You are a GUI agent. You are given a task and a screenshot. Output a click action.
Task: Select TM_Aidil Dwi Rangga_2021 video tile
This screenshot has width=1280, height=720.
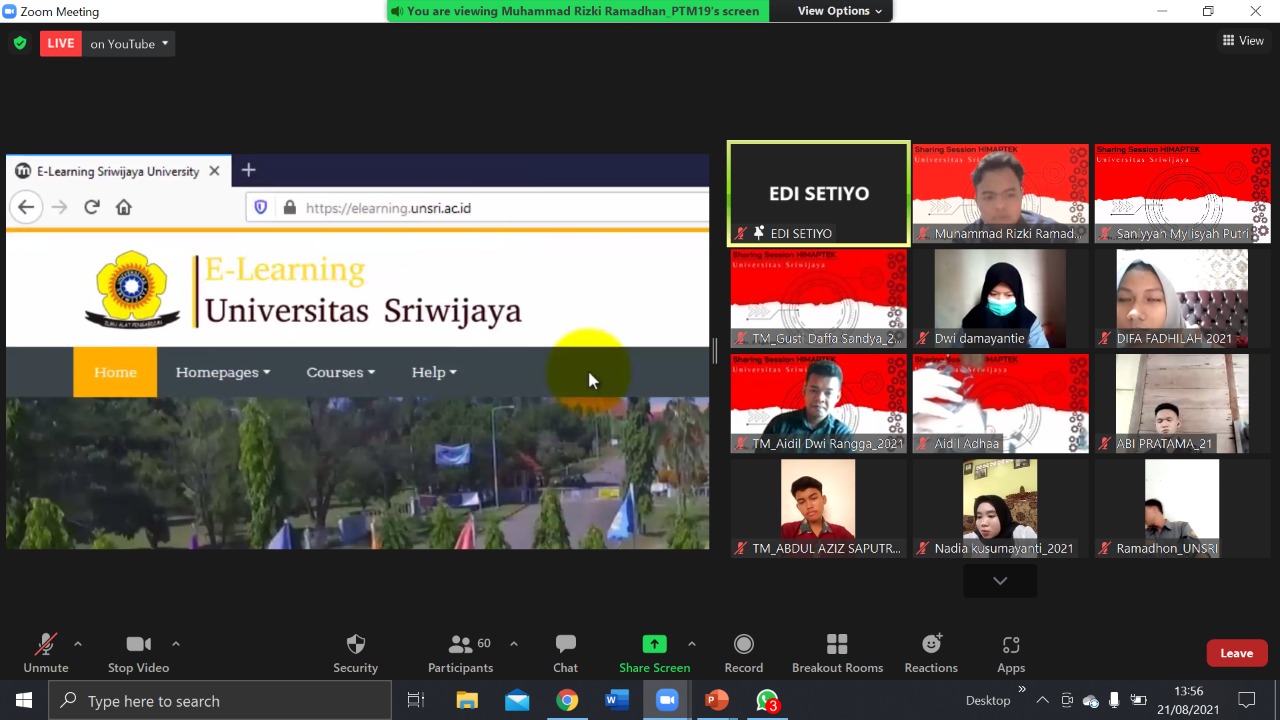819,403
